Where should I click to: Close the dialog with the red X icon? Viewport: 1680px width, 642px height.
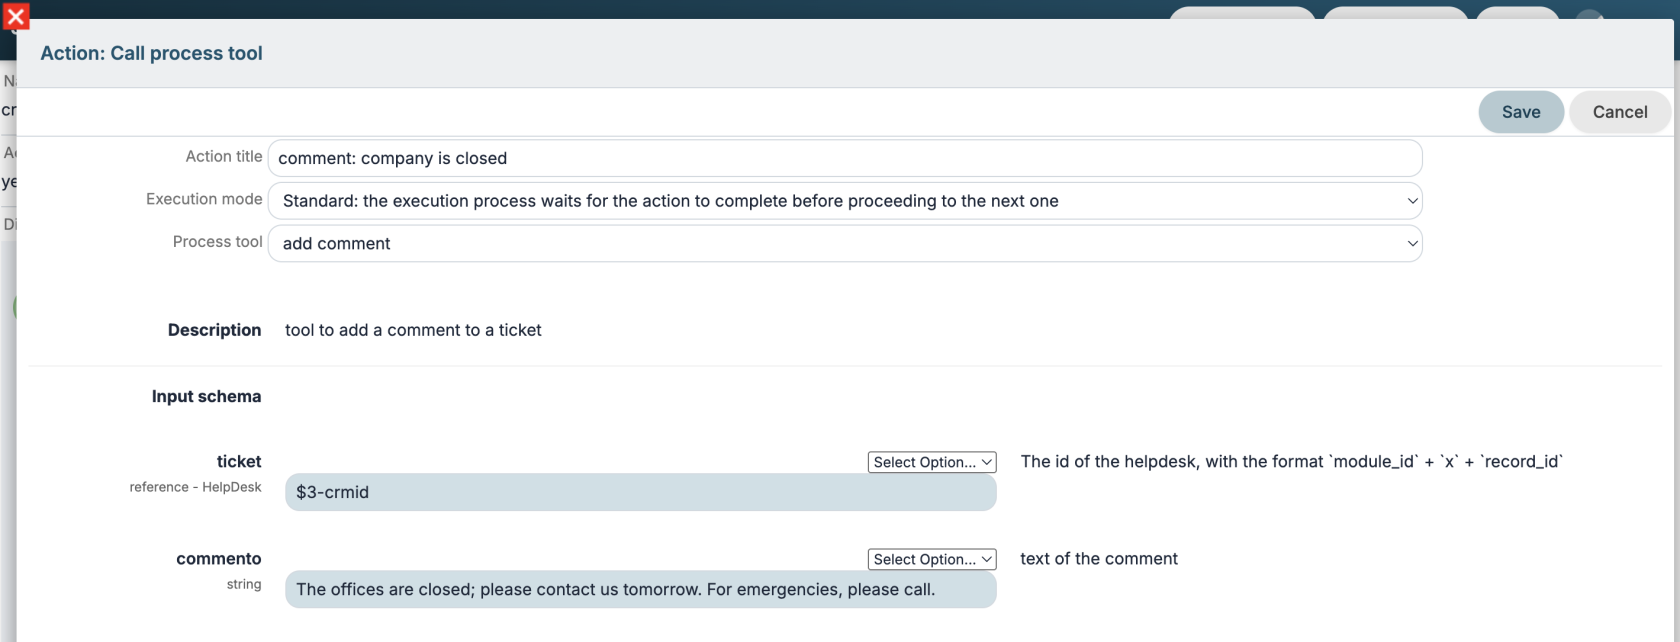tap(16, 16)
